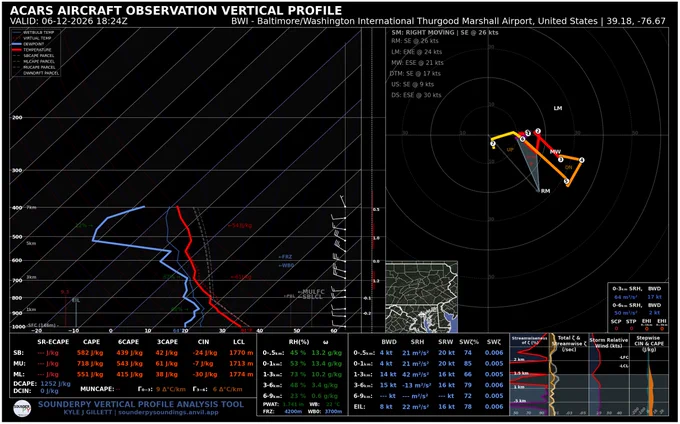Click the UP label on the hodograph
Image resolution: width=680 pixels, height=424 pixels.
[x=510, y=150]
